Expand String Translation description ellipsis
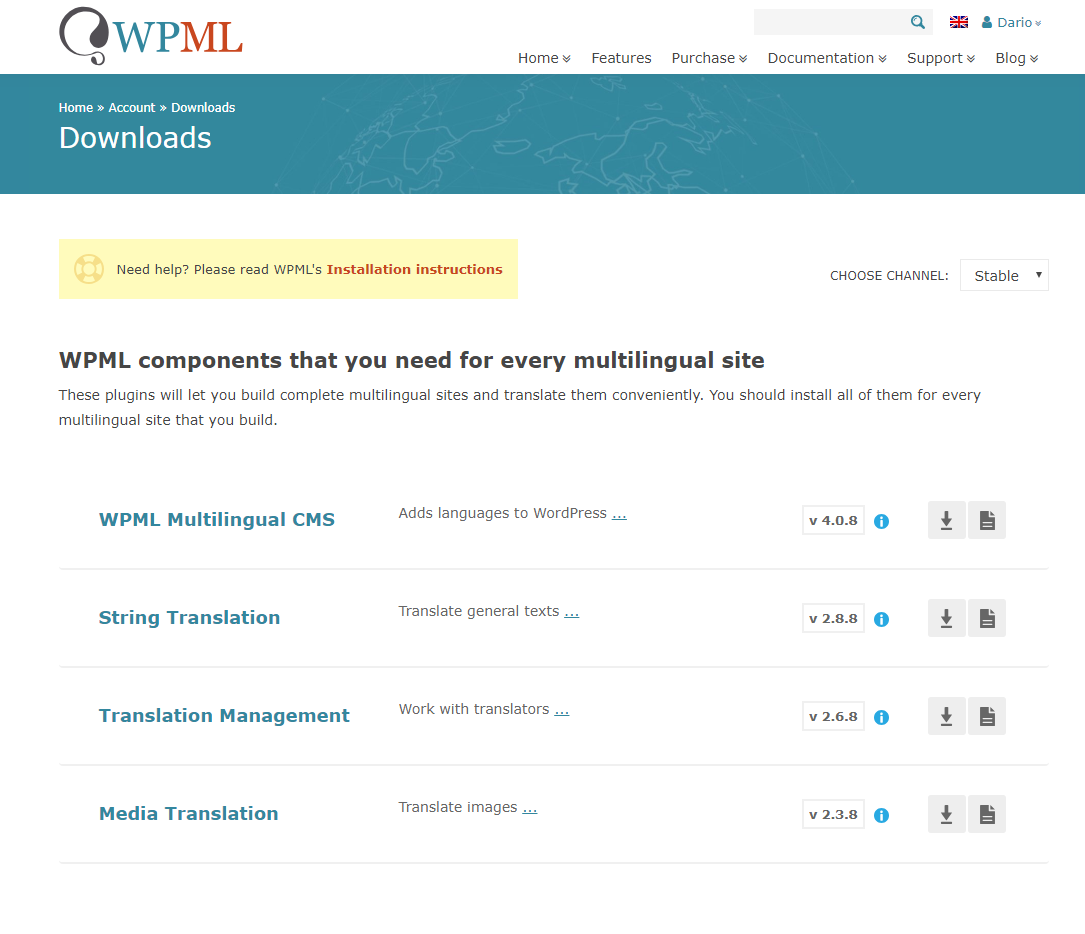This screenshot has width=1085, height=934. (572, 613)
